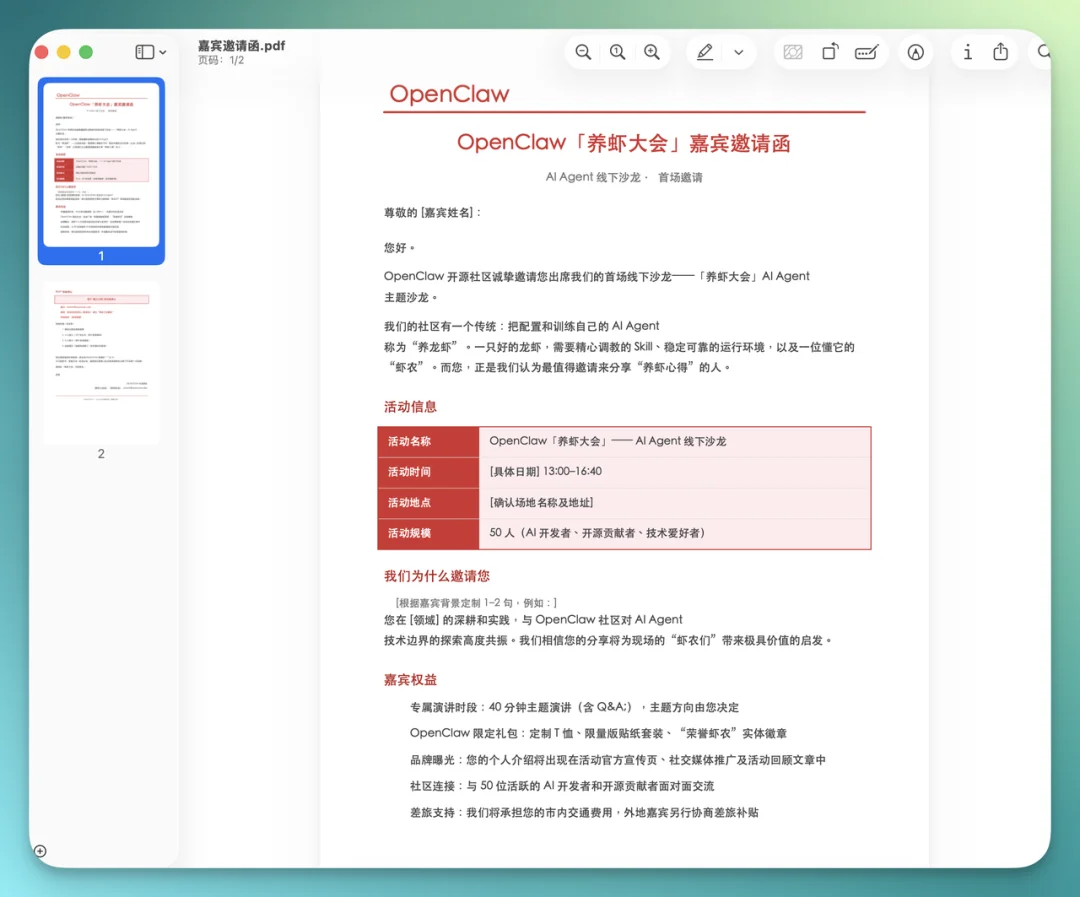This screenshot has width=1080, height=897.
Task: Open the form filling signature tool
Action: [867, 53]
